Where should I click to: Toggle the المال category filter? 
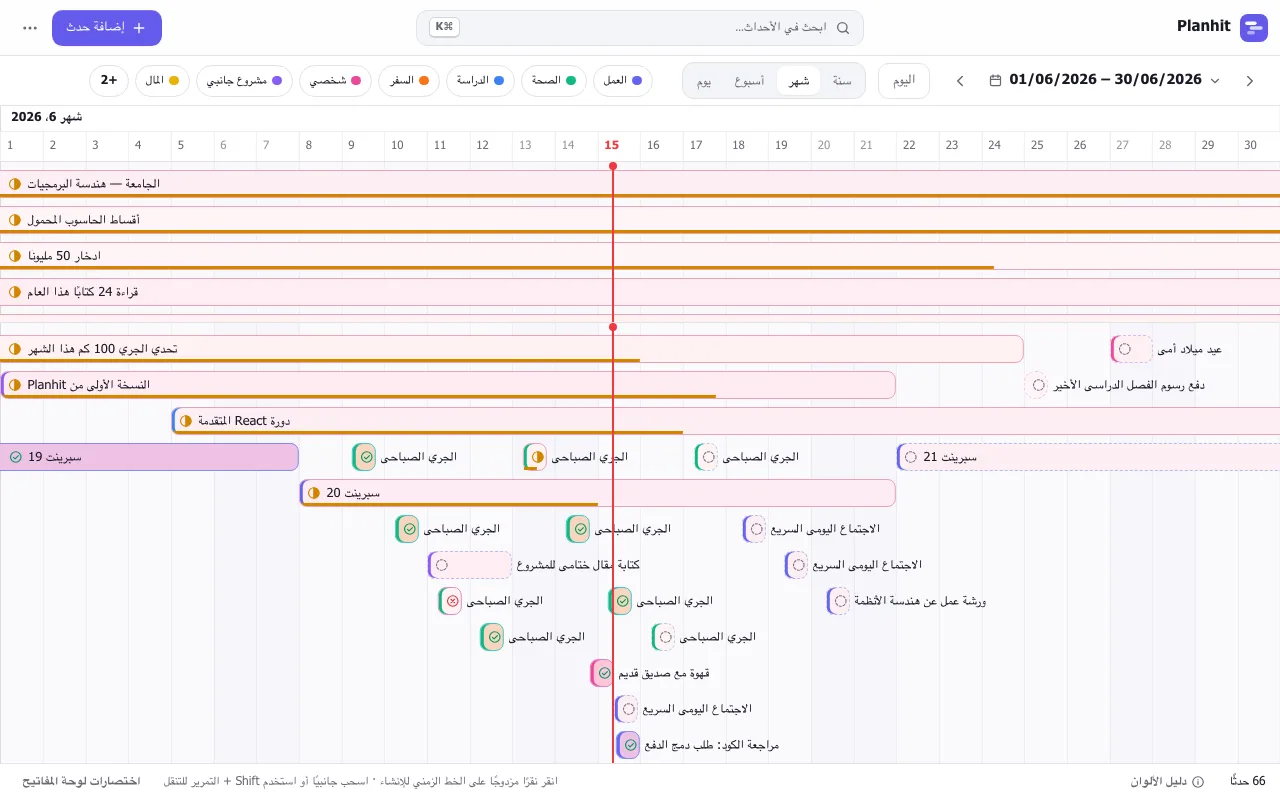tap(162, 81)
